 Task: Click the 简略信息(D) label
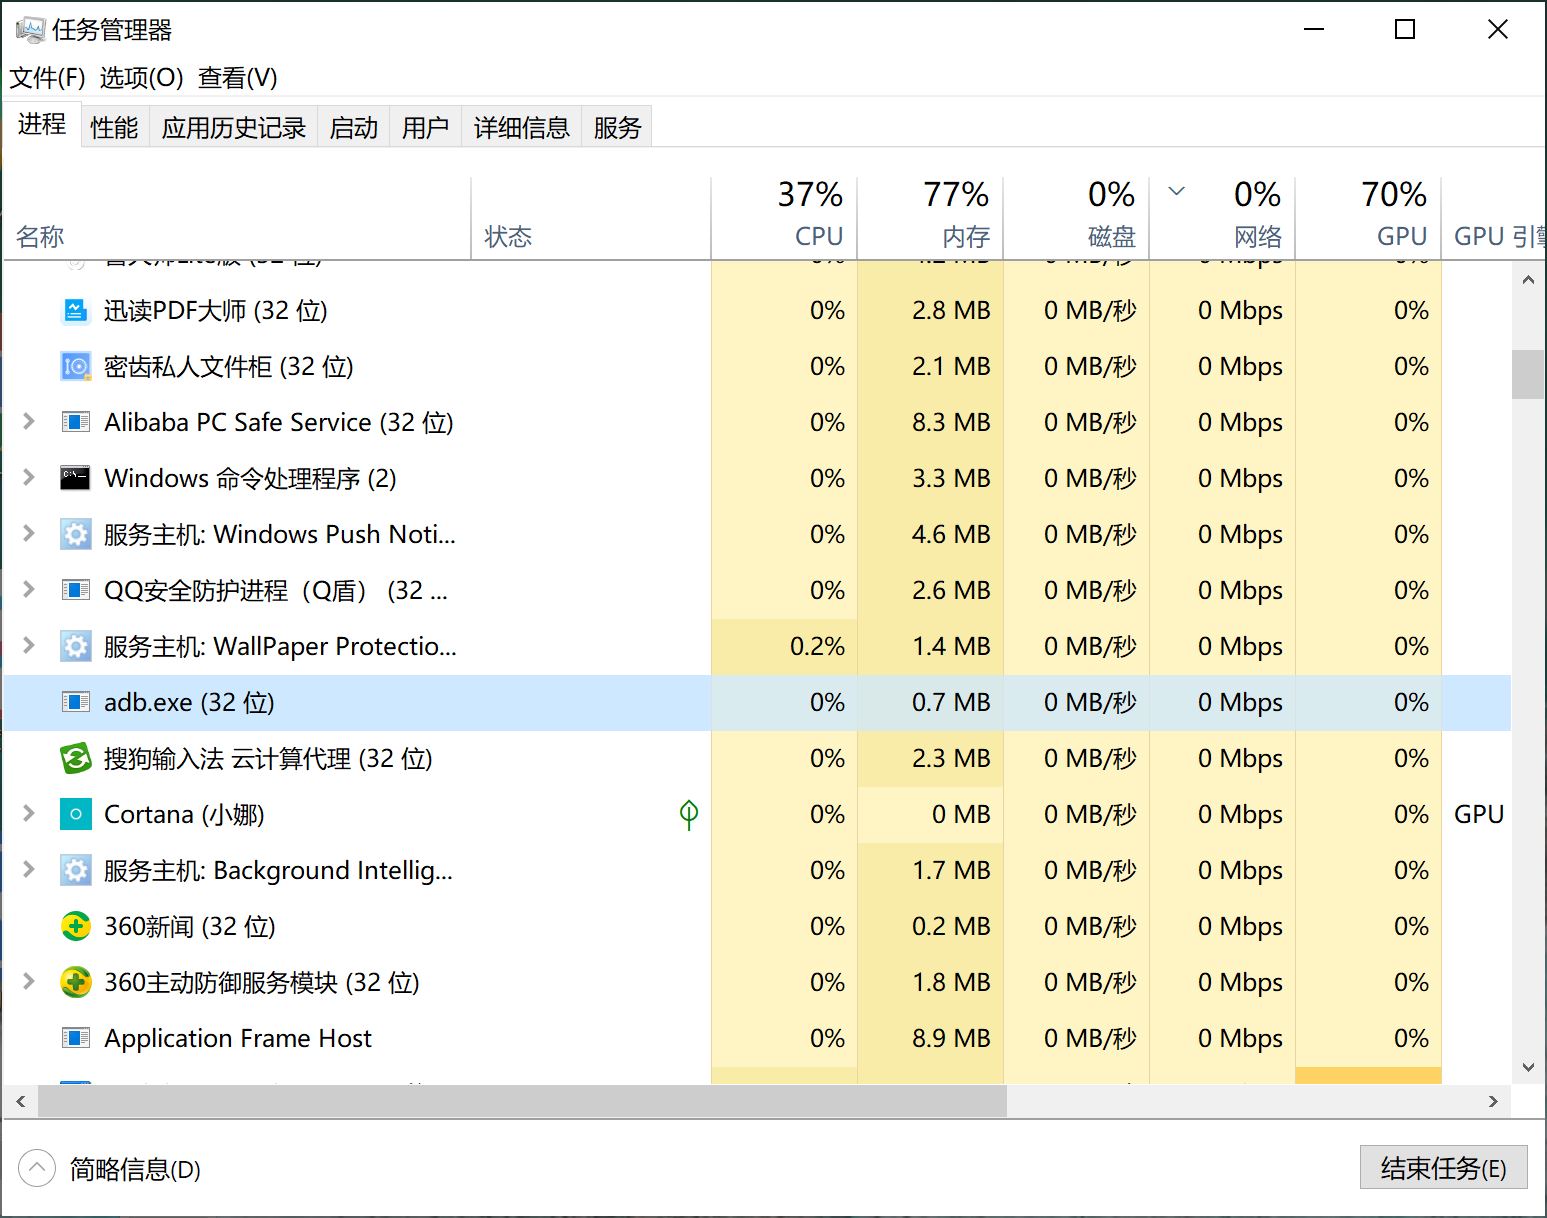[135, 1169]
